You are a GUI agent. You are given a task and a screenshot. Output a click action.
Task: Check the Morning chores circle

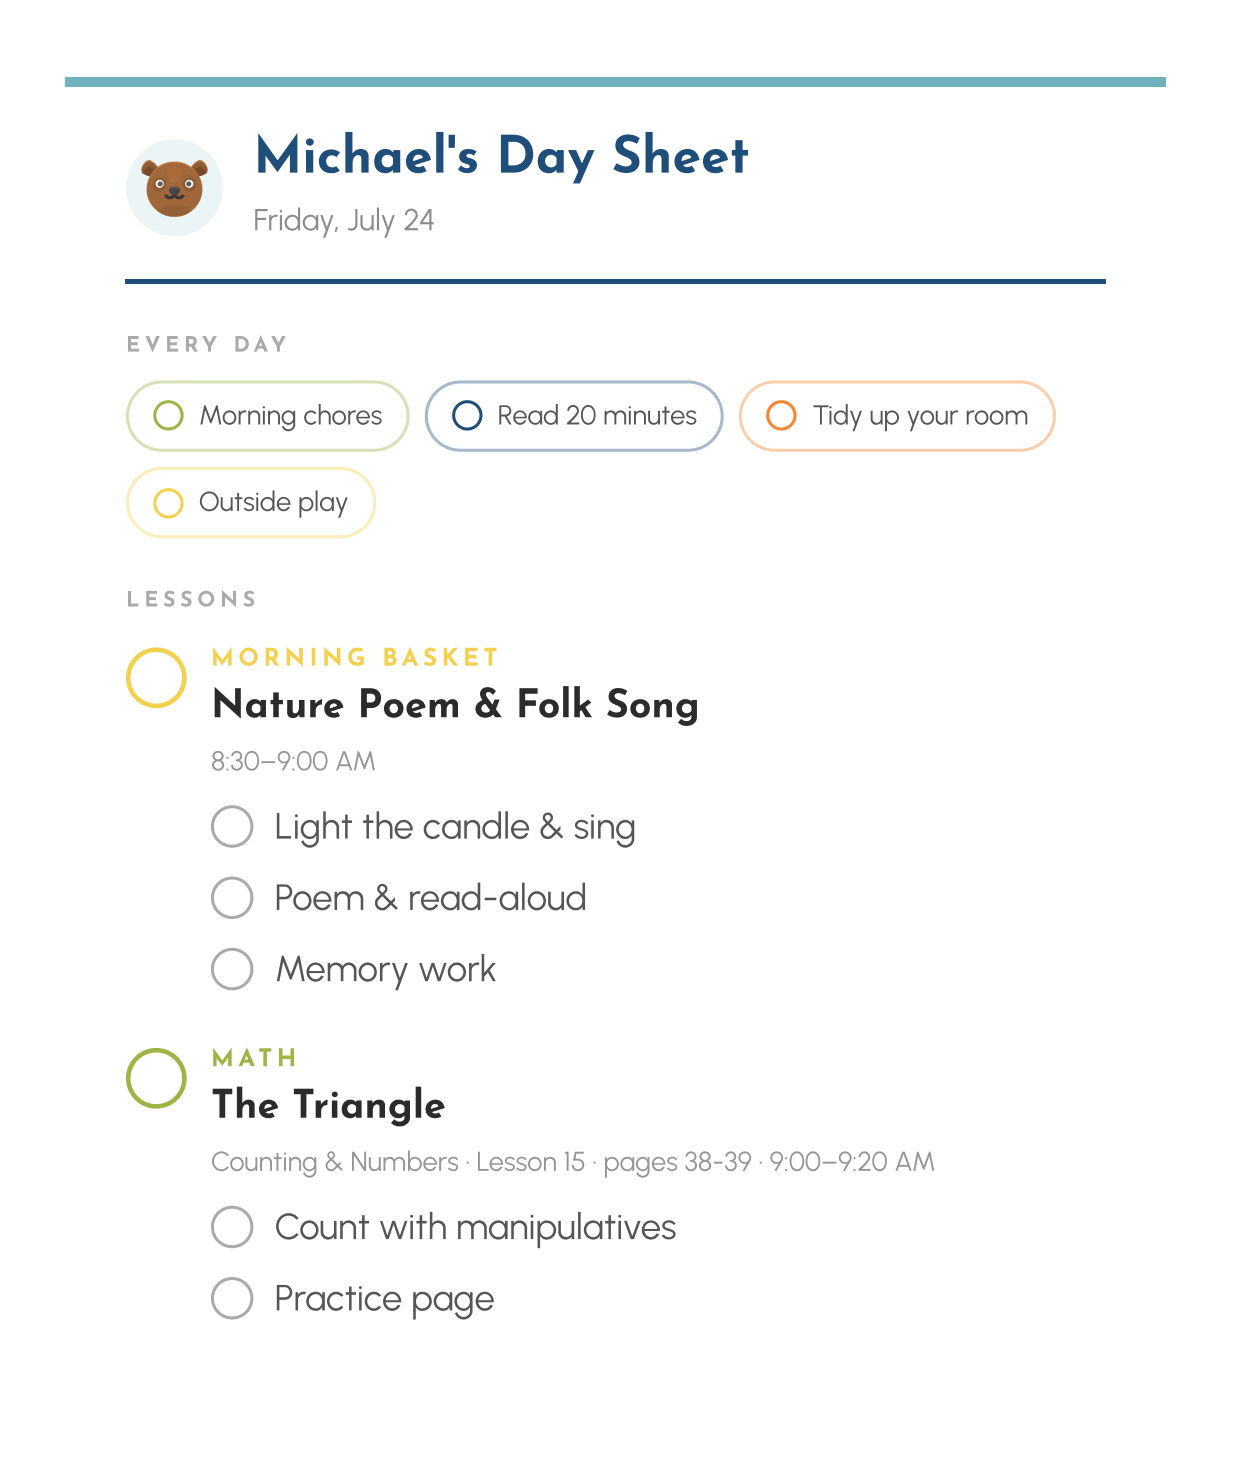(x=168, y=415)
